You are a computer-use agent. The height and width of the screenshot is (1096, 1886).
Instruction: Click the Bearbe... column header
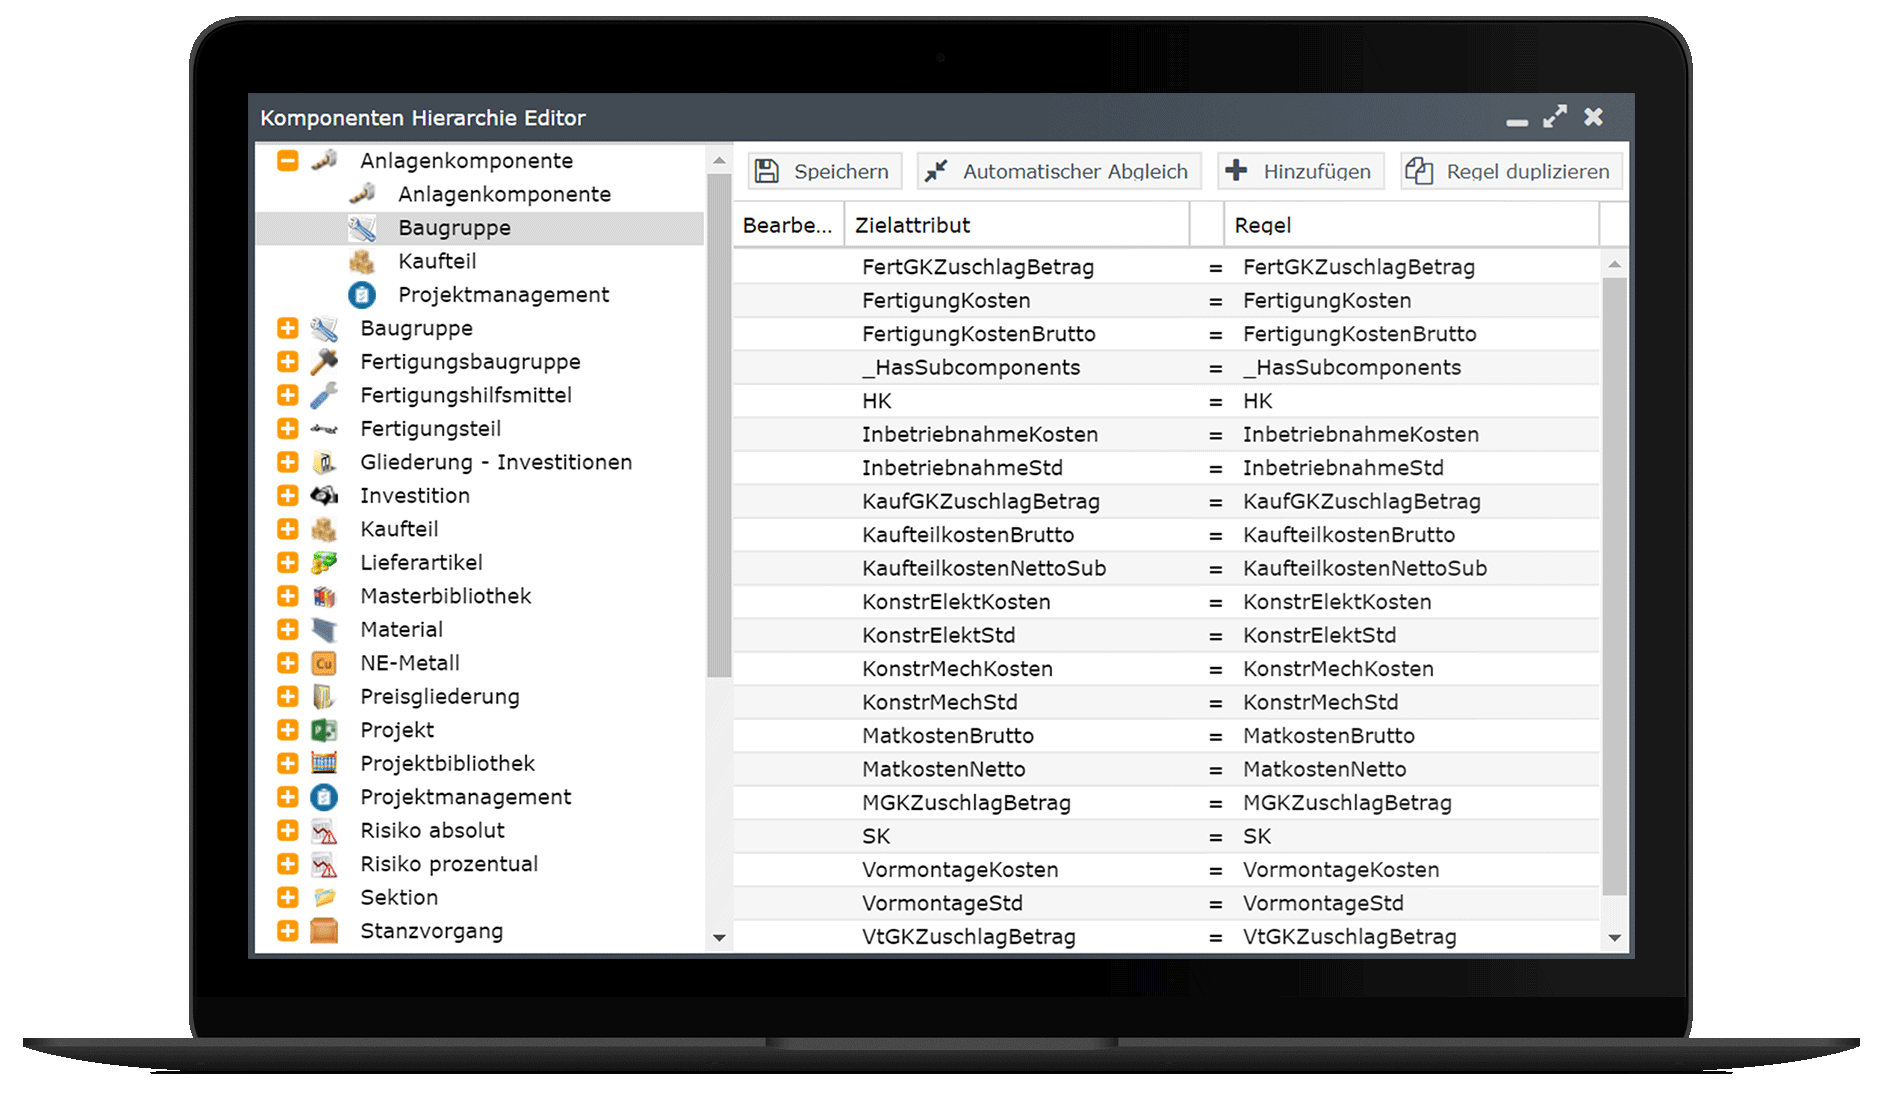click(x=789, y=225)
